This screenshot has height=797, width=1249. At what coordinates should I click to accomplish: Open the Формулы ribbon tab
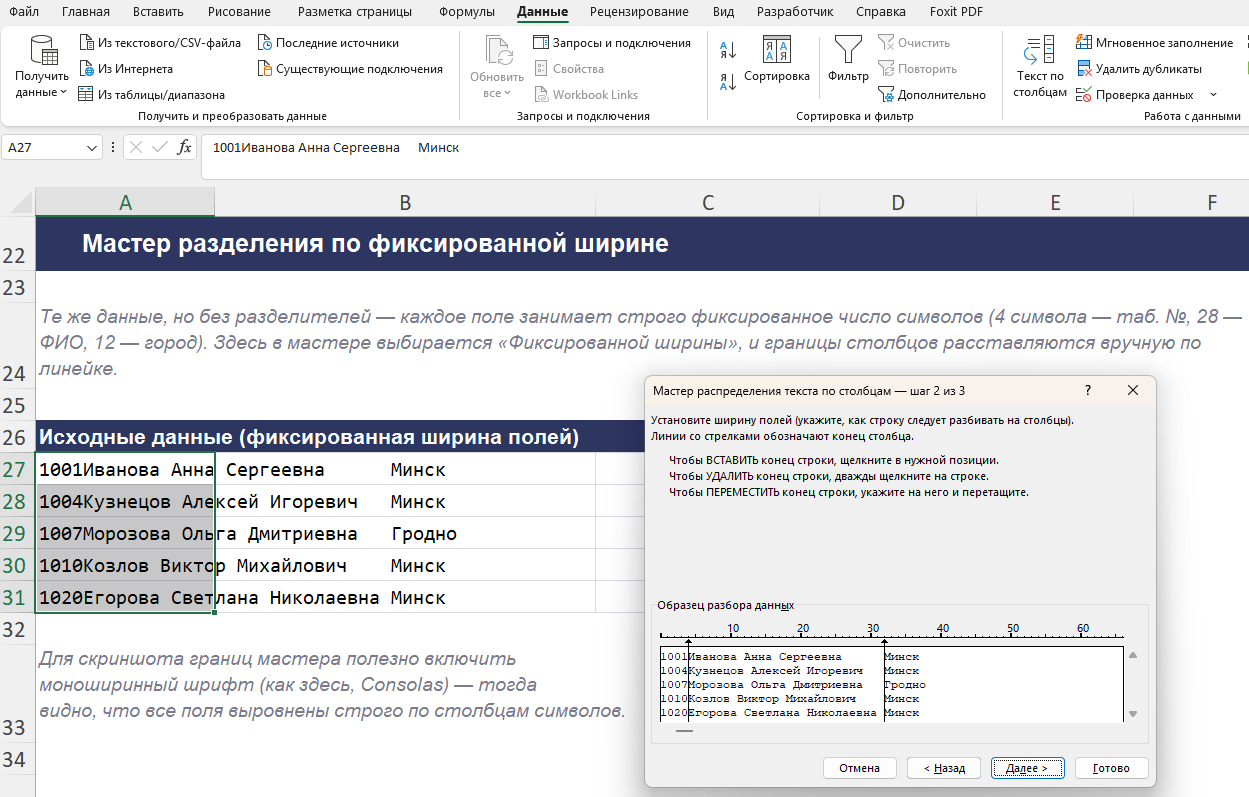click(466, 12)
